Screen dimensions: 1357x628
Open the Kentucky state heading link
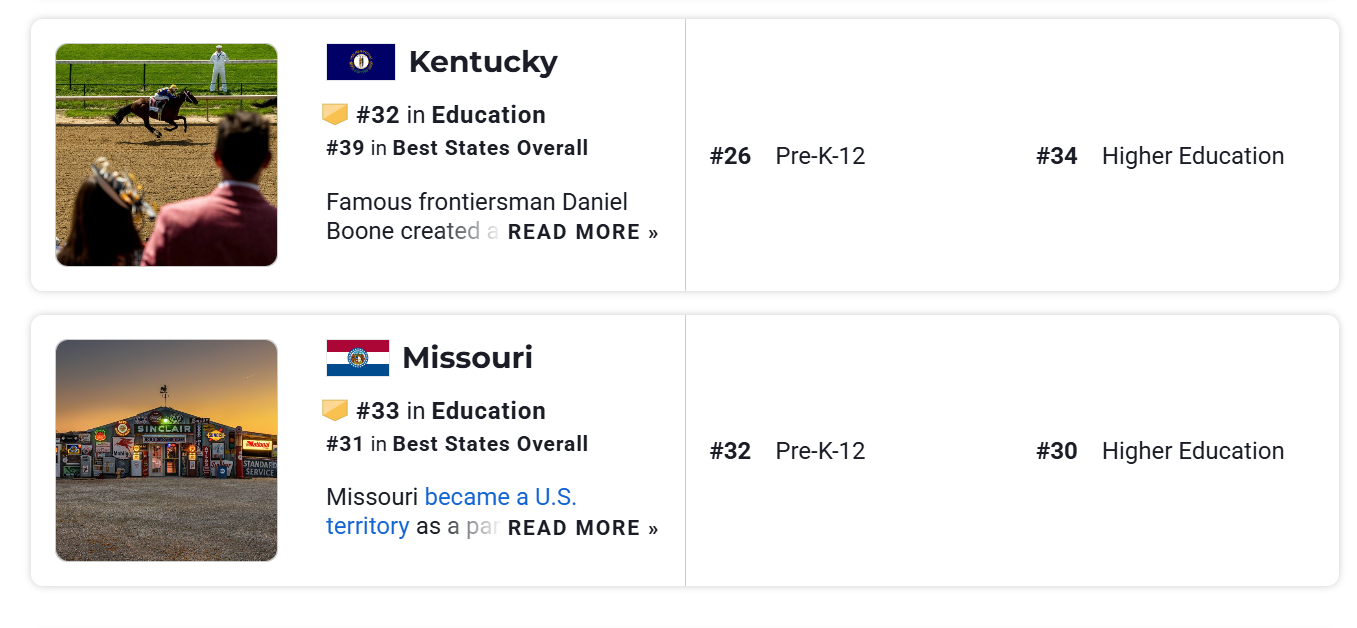click(483, 62)
